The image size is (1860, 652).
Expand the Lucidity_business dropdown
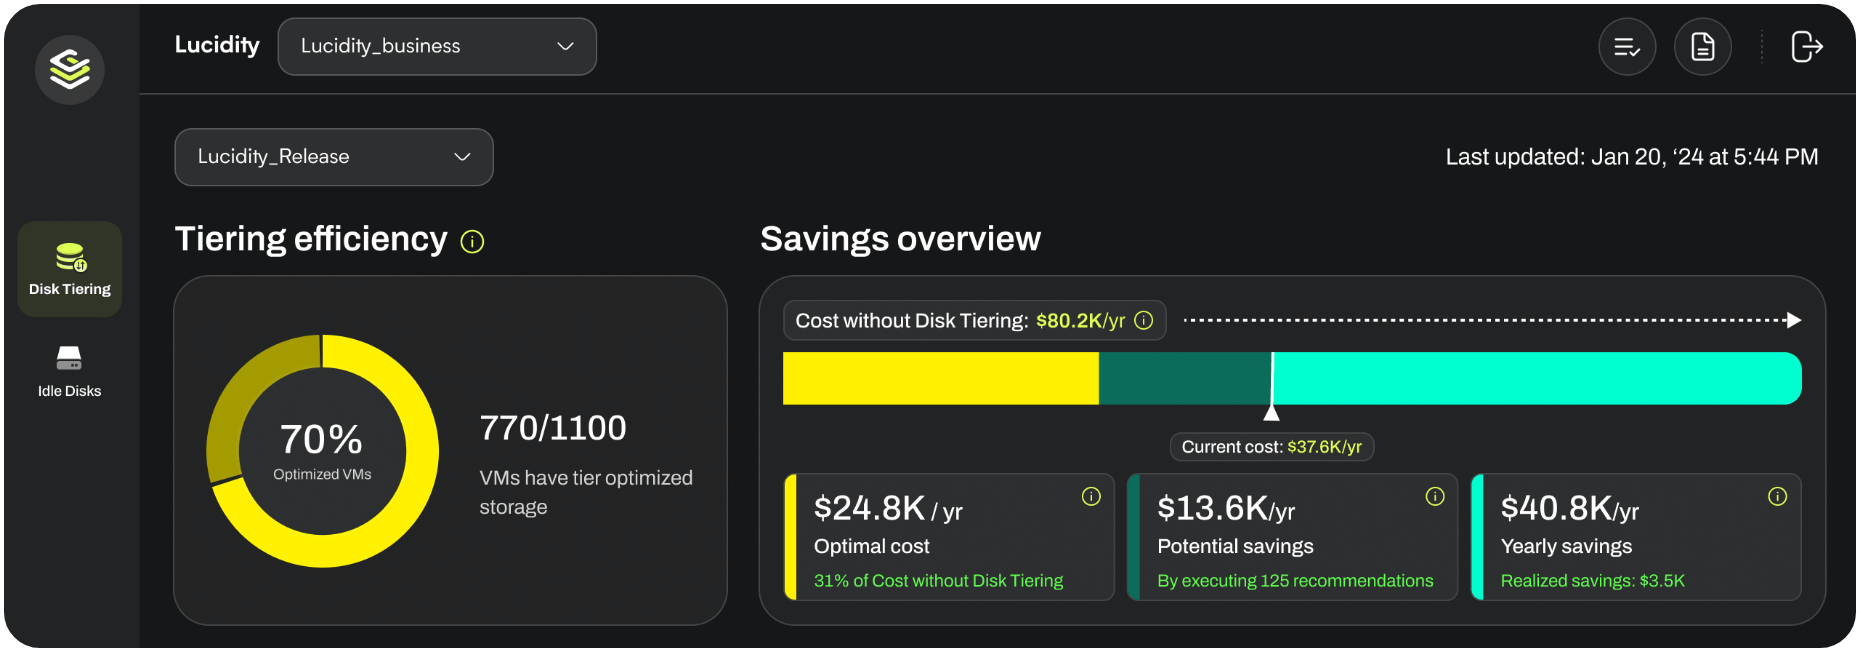436,47
